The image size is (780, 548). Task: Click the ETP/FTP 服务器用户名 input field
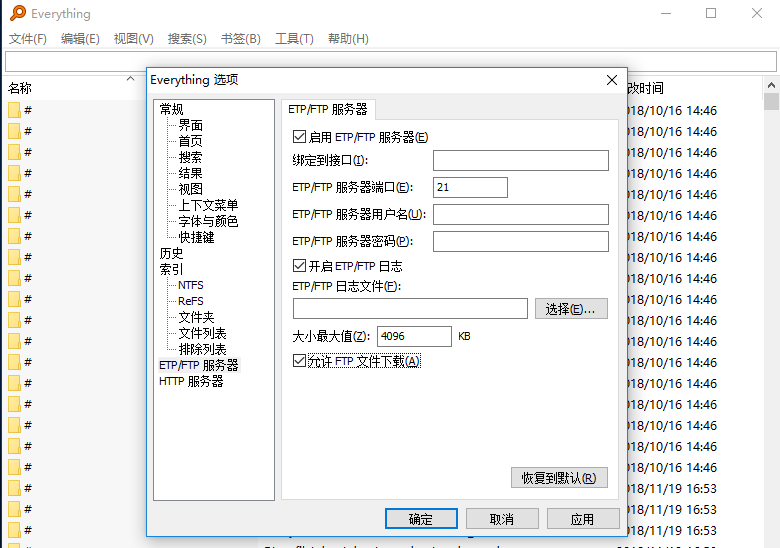(x=521, y=214)
